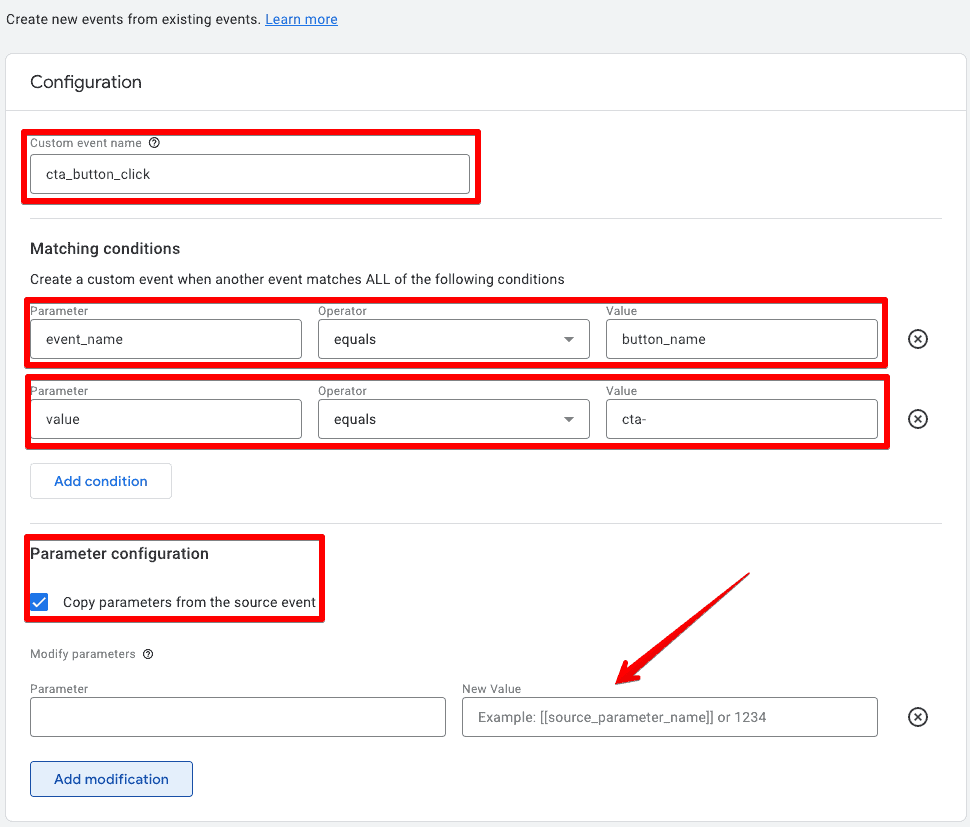Open the help tooltip next to Modify parameters

pyautogui.click(x=150, y=654)
